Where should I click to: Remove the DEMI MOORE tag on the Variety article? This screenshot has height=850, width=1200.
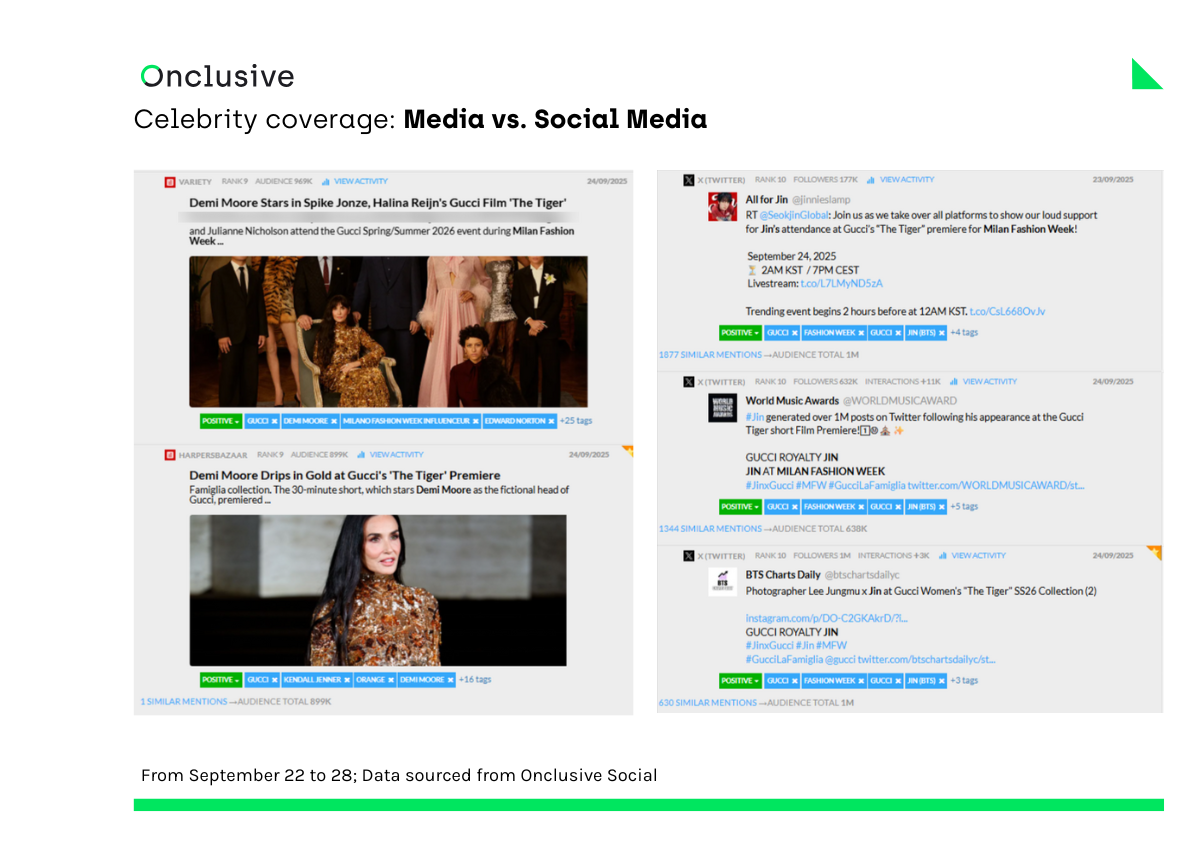(x=332, y=421)
